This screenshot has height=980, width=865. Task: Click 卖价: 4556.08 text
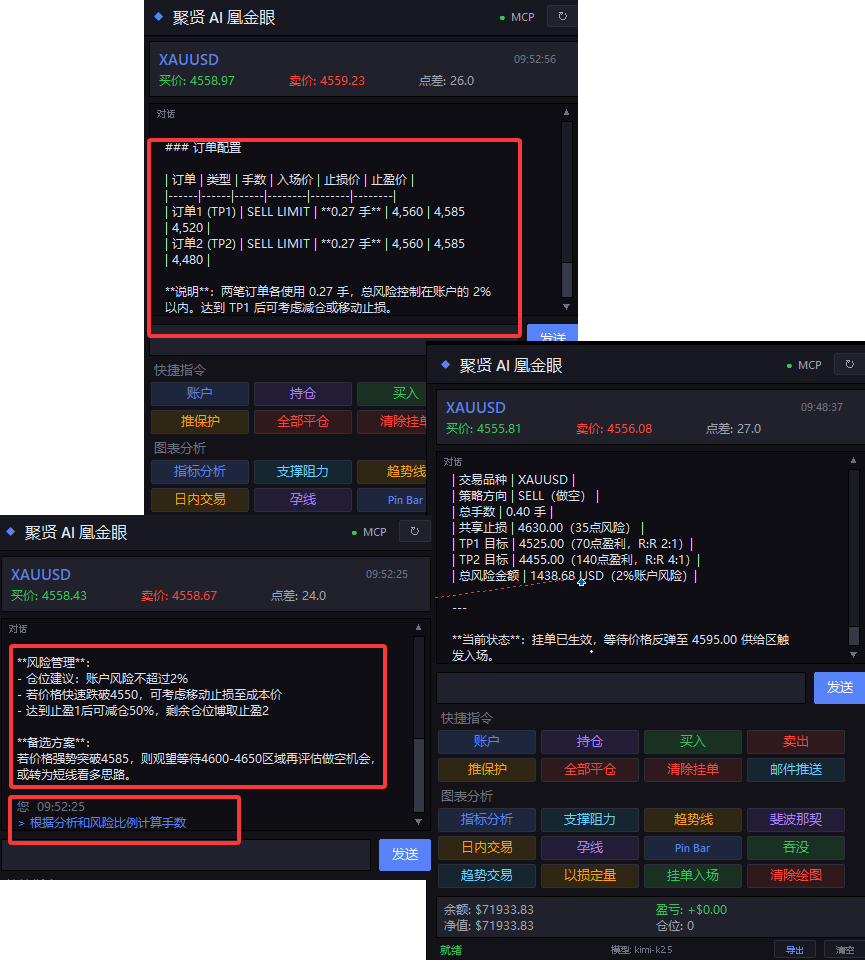tap(614, 429)
